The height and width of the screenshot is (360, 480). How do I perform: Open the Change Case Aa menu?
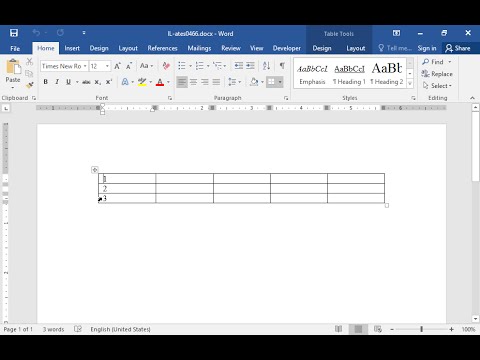pos(146,66)
